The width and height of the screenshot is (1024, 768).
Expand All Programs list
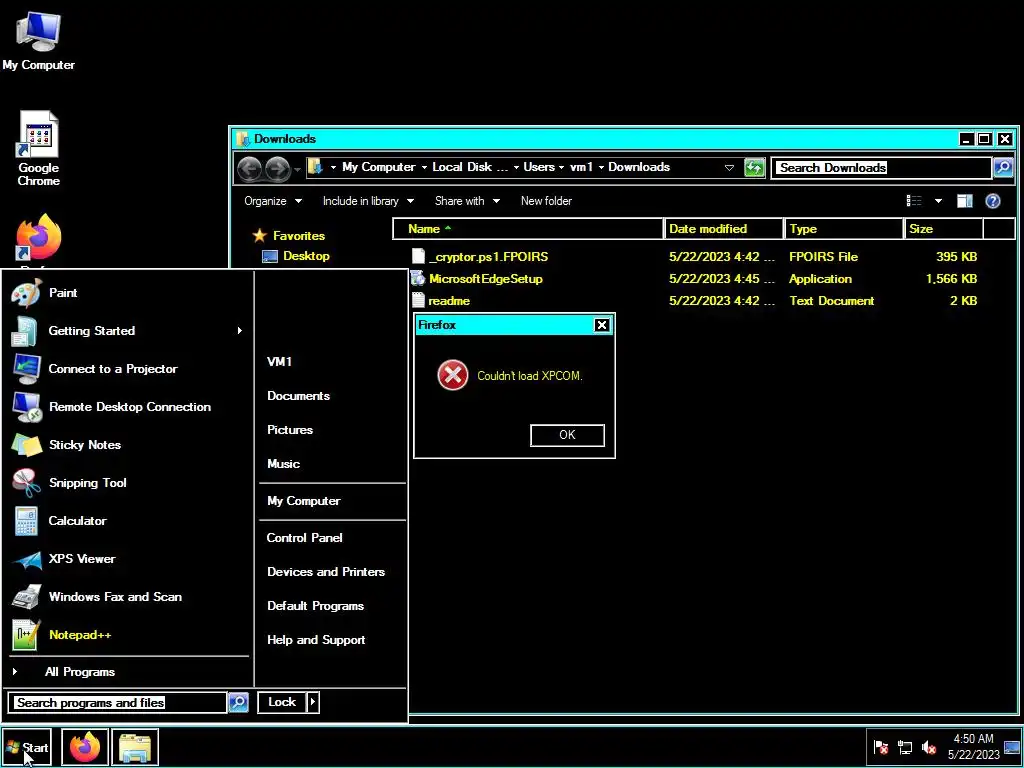click(x=129, y=671)
